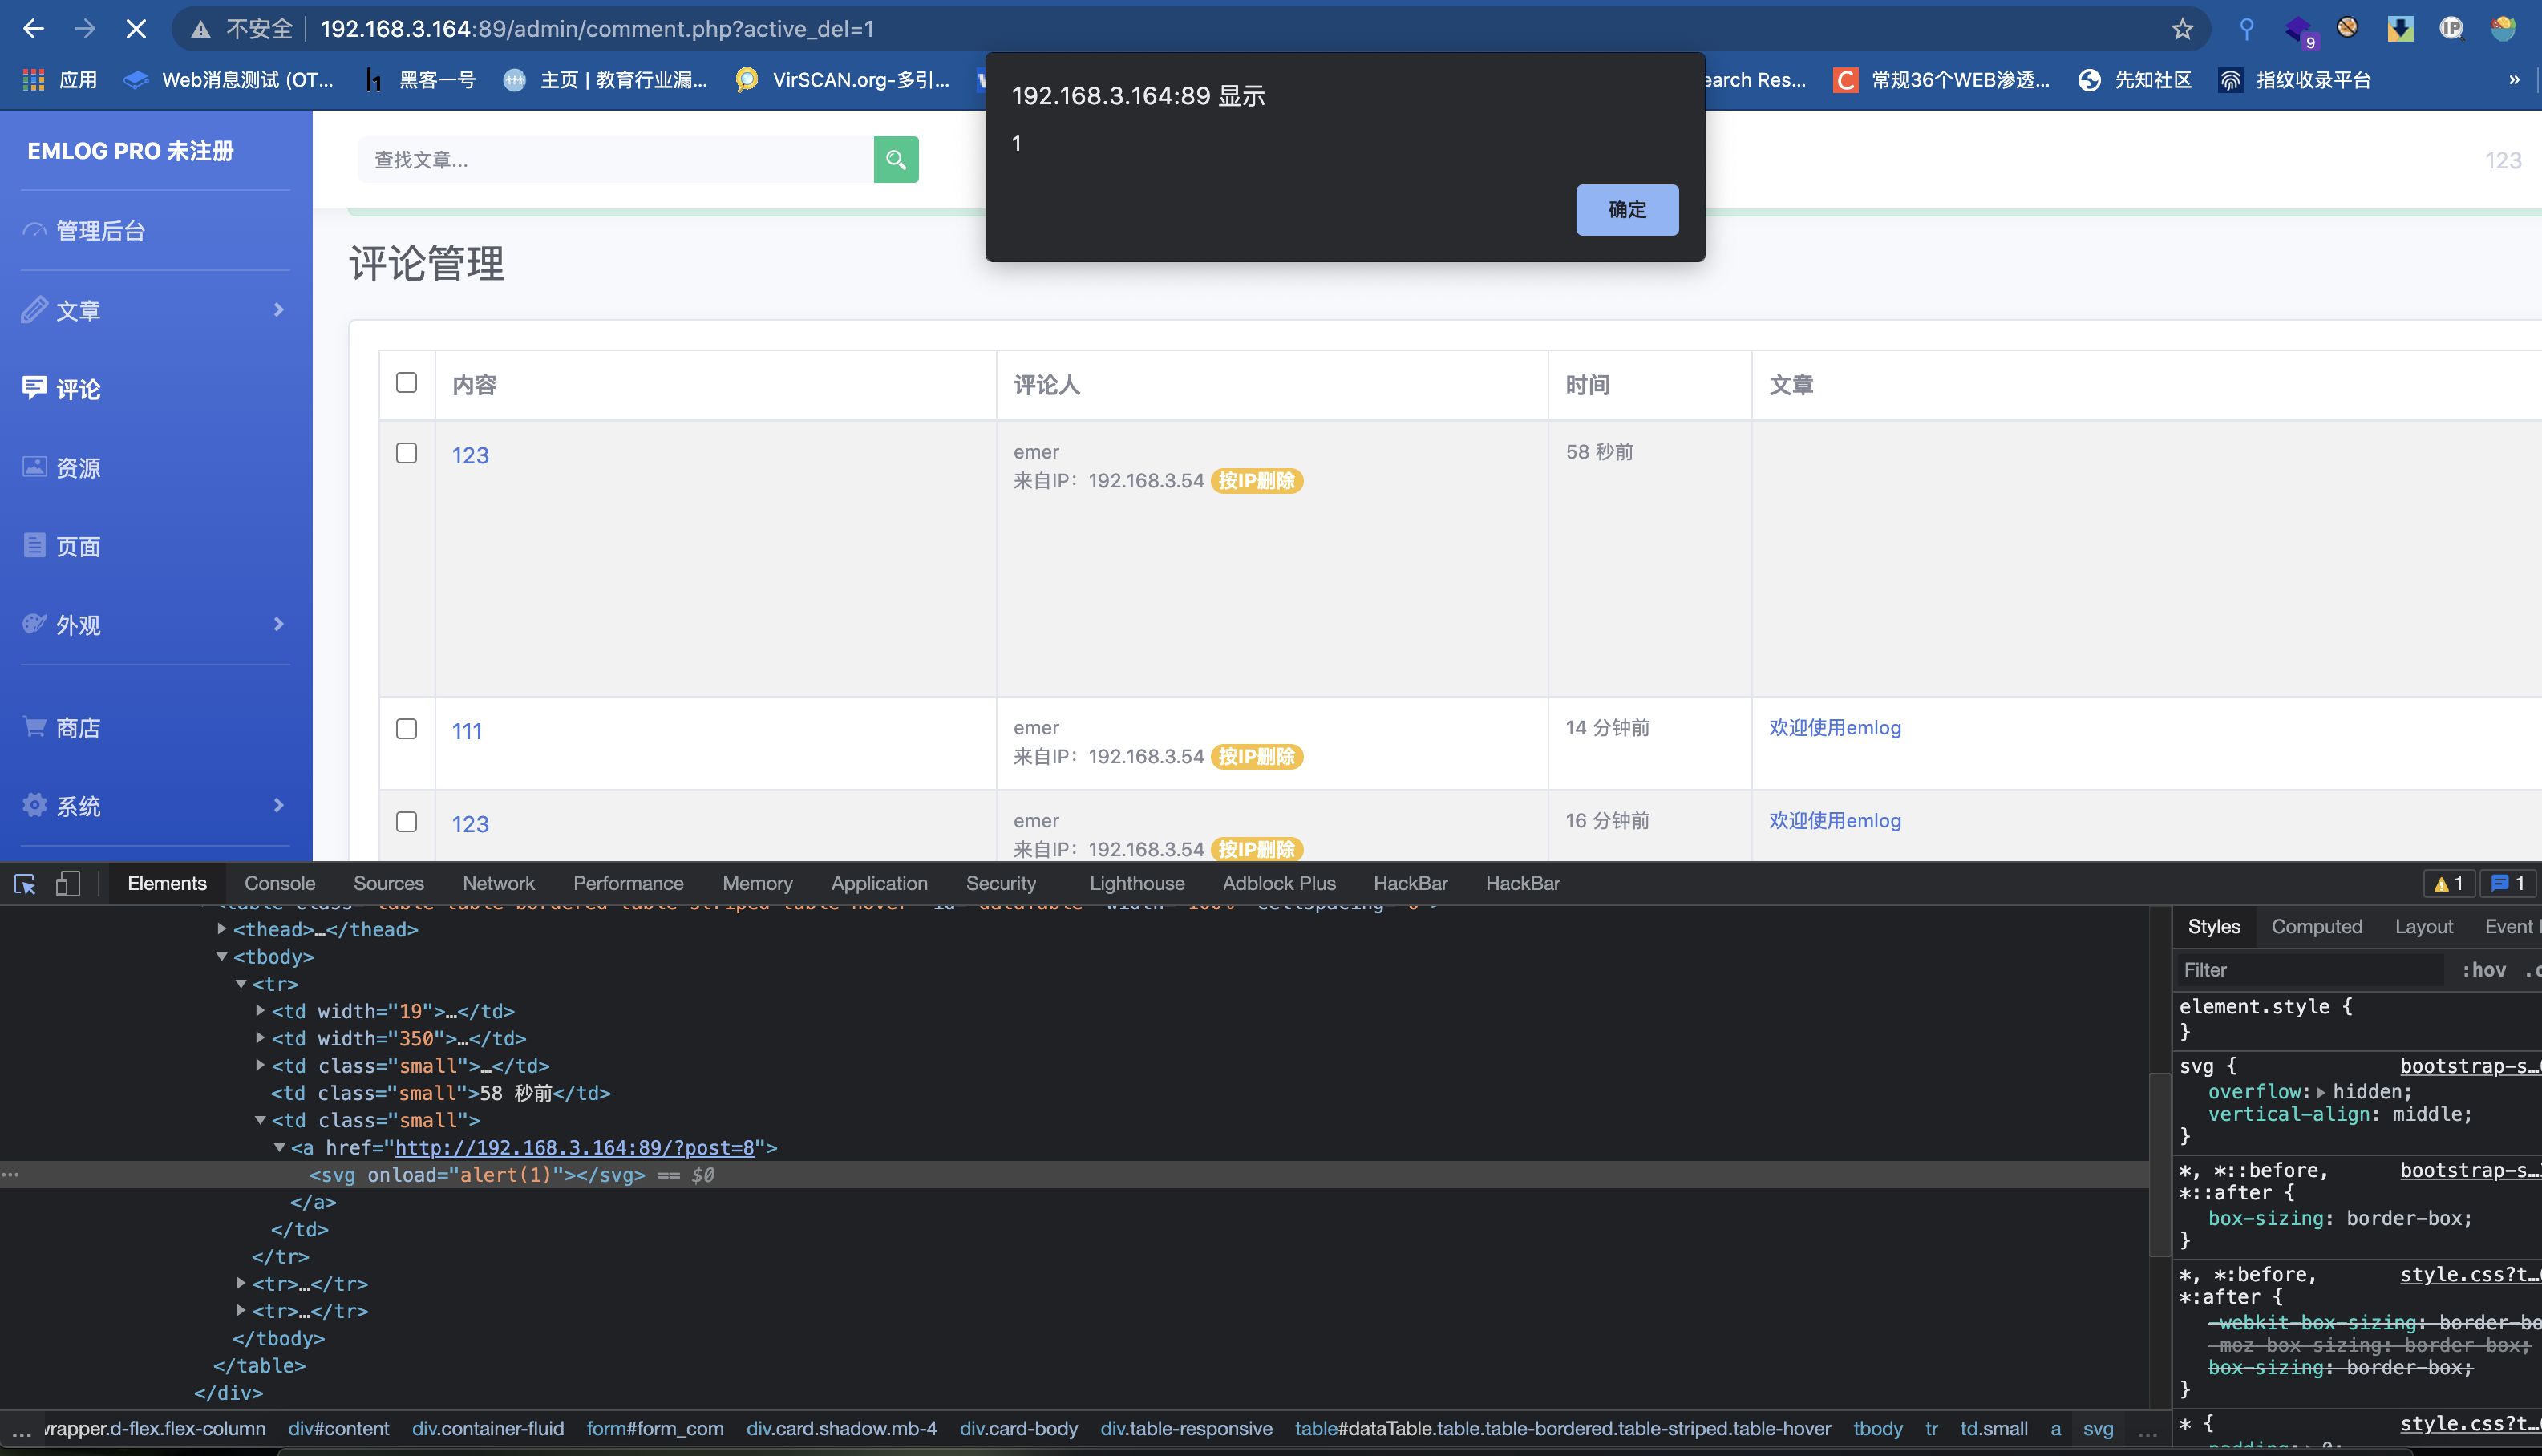Check the select-all checkbox in table header
The width and height of the screenshot is (2542, 1456).
(x=406, y=383)
